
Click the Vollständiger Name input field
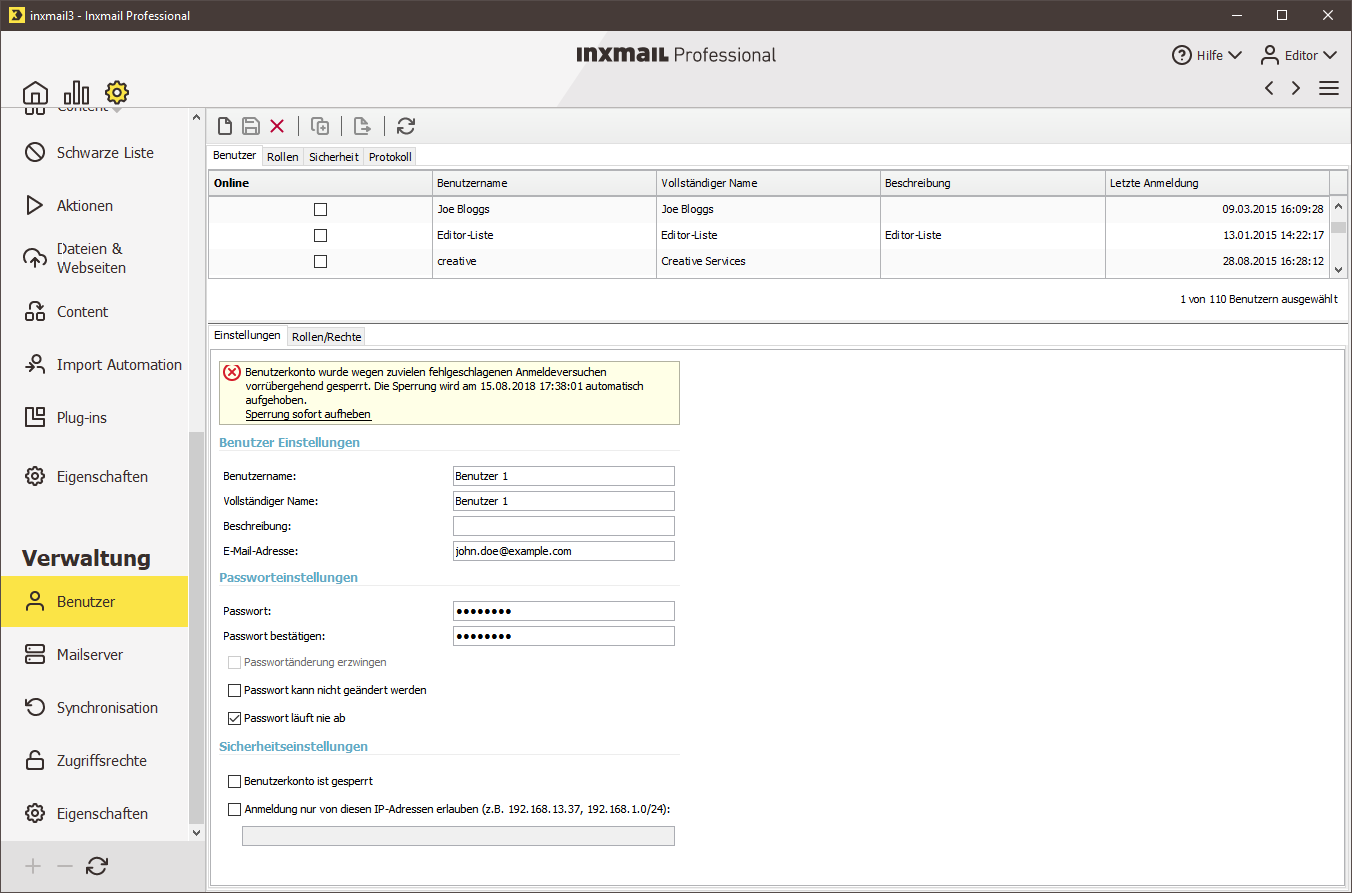coord(564,501)
